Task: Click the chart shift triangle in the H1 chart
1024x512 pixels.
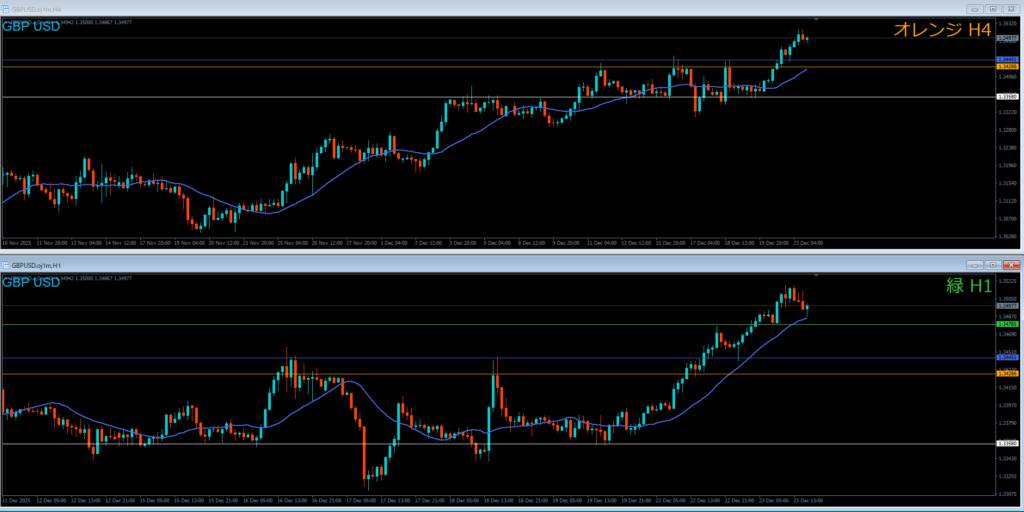Action: click(816, 276)
